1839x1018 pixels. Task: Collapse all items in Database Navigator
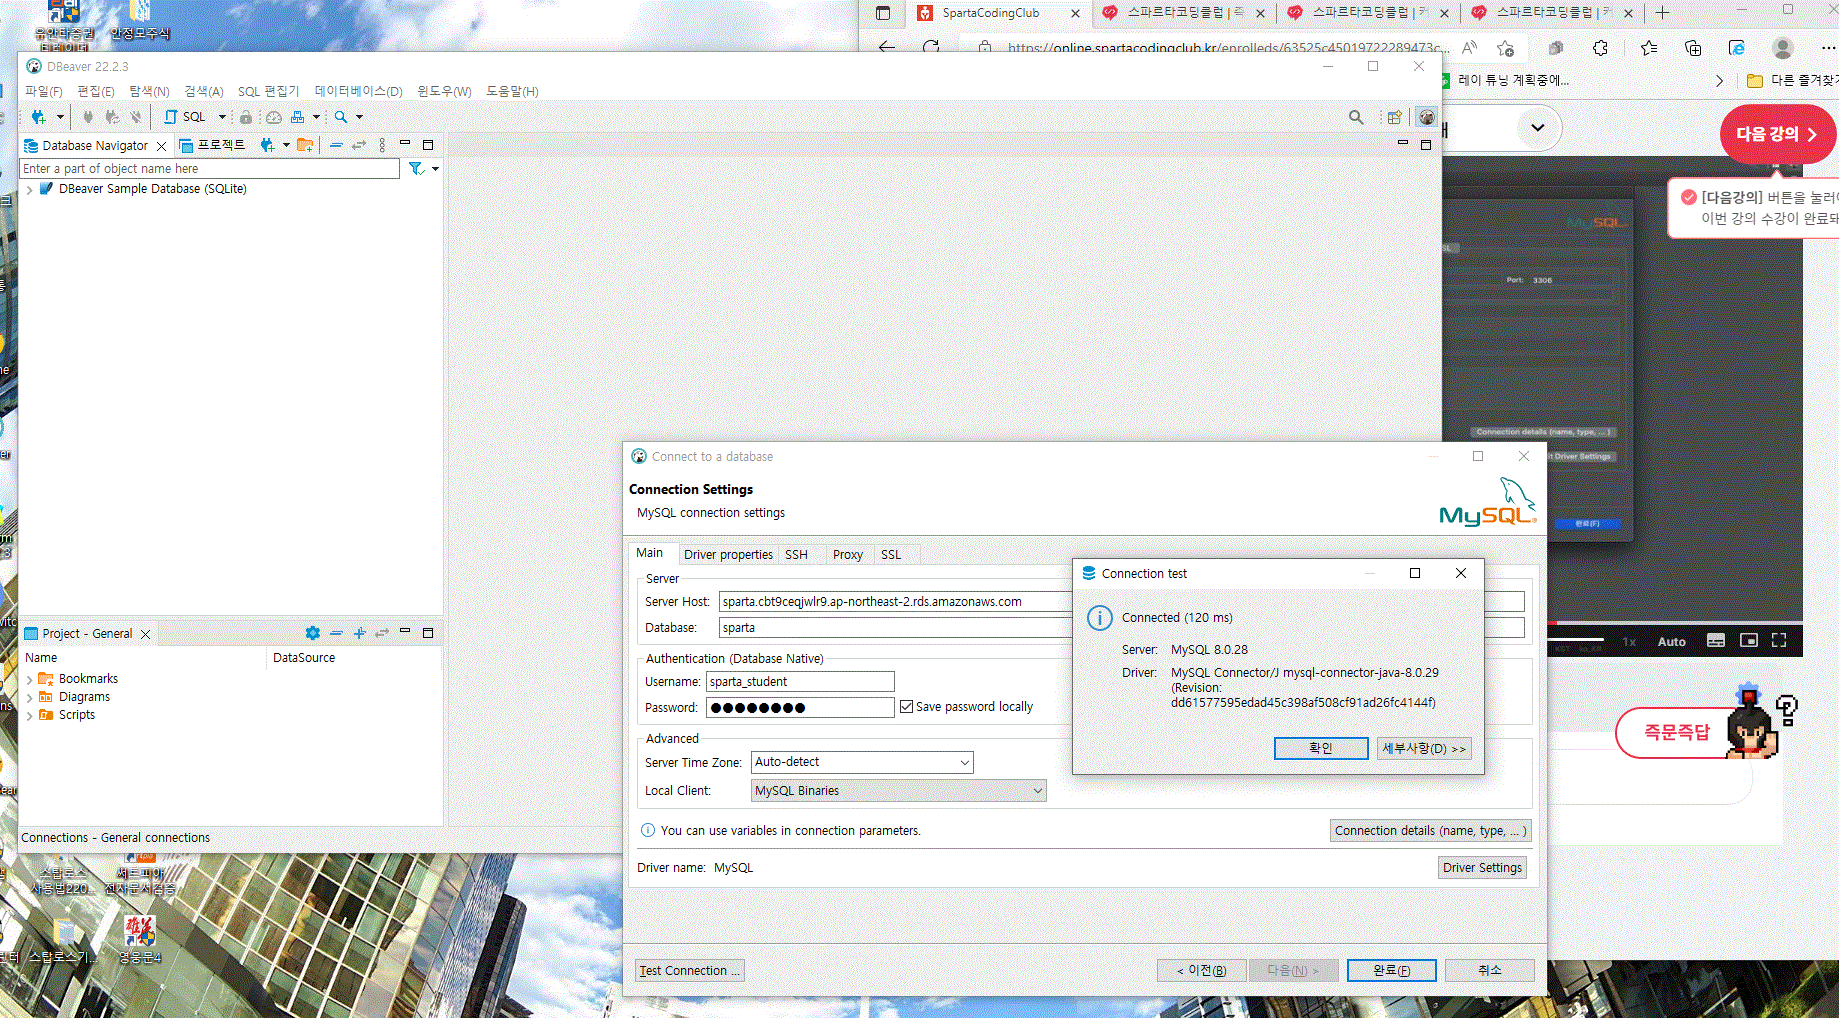(336, 145)
